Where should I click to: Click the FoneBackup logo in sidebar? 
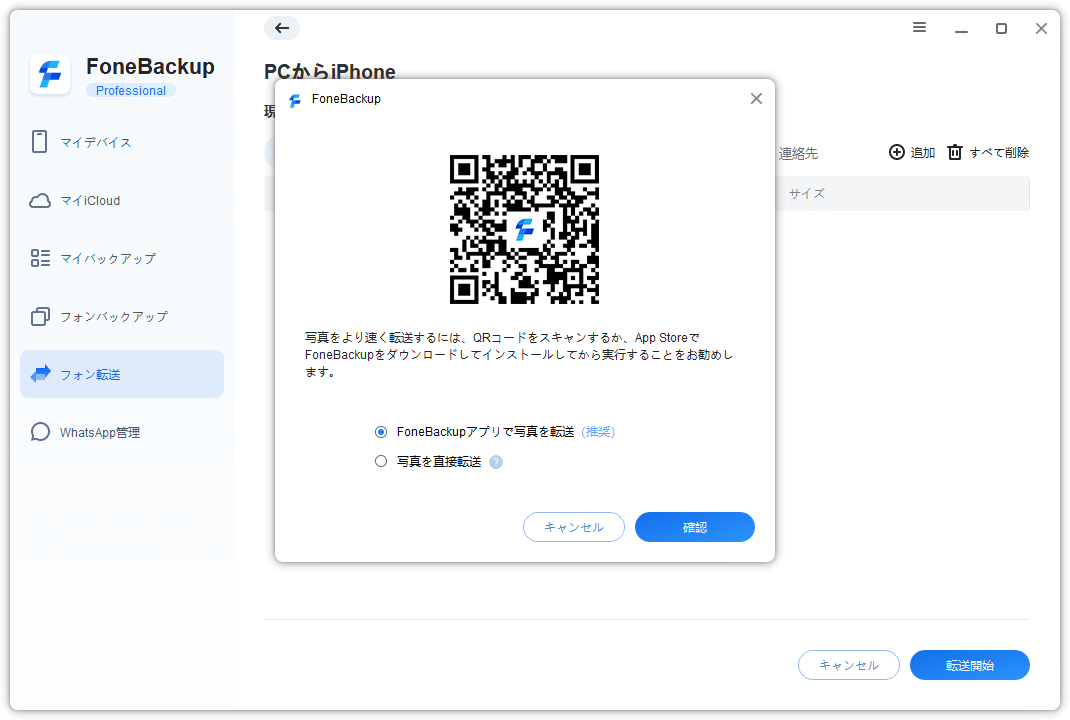click(x=50, y=74)
